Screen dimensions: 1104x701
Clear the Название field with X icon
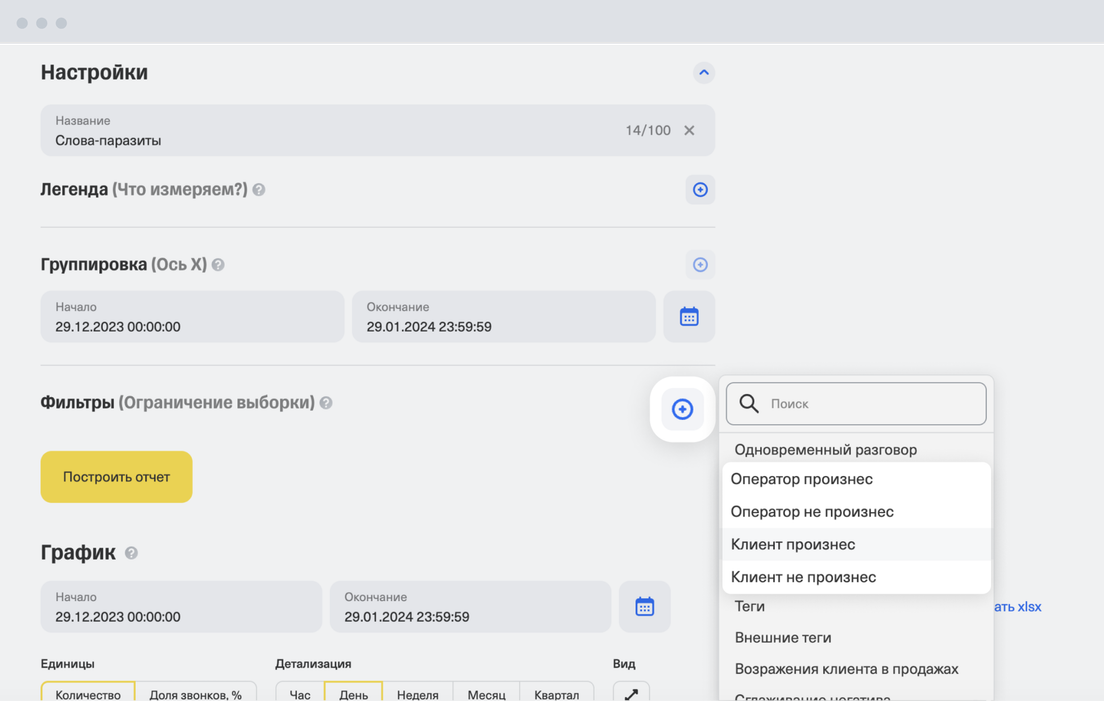[x=689, y=130]
